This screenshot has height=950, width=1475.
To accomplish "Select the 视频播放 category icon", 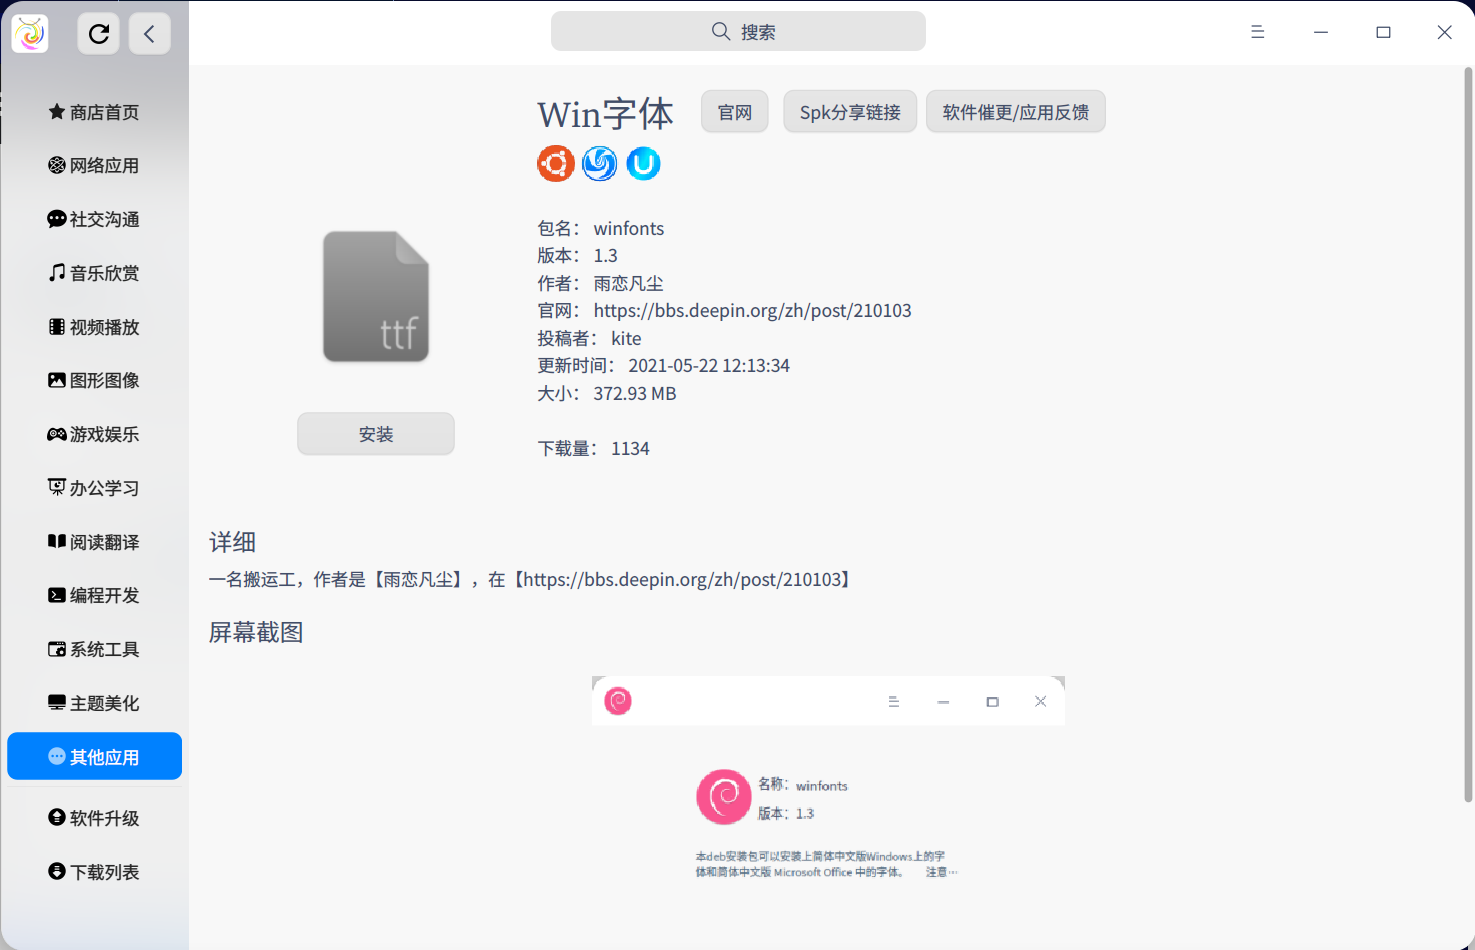I will 57,326.
